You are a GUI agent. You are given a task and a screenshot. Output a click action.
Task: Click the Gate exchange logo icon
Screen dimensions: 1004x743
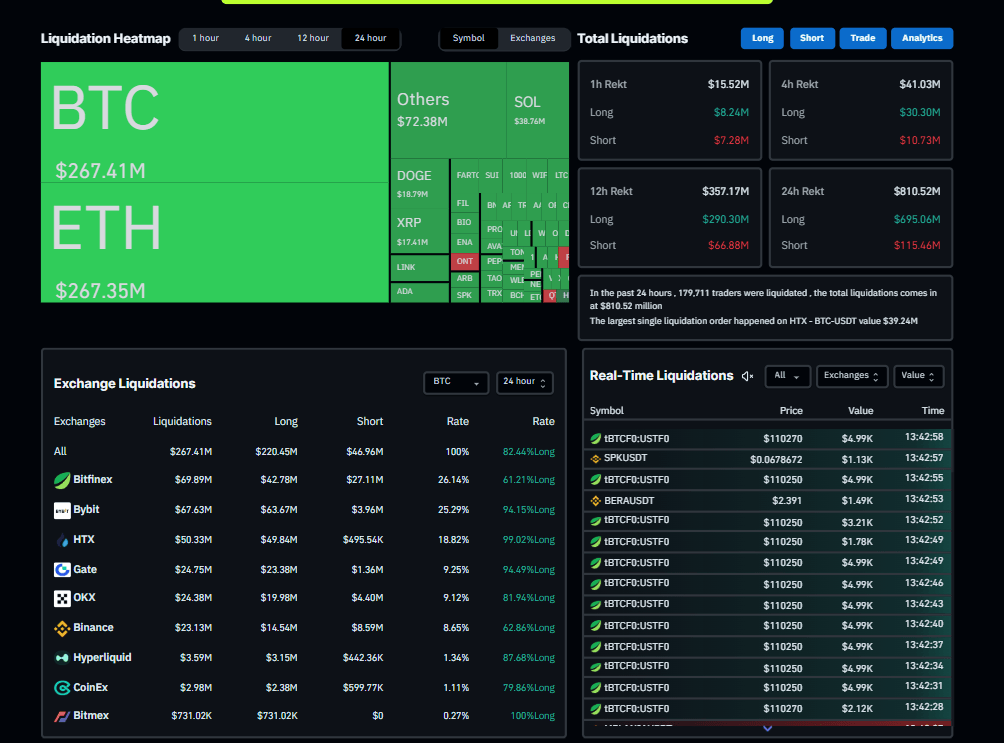(x=62, y=570)
